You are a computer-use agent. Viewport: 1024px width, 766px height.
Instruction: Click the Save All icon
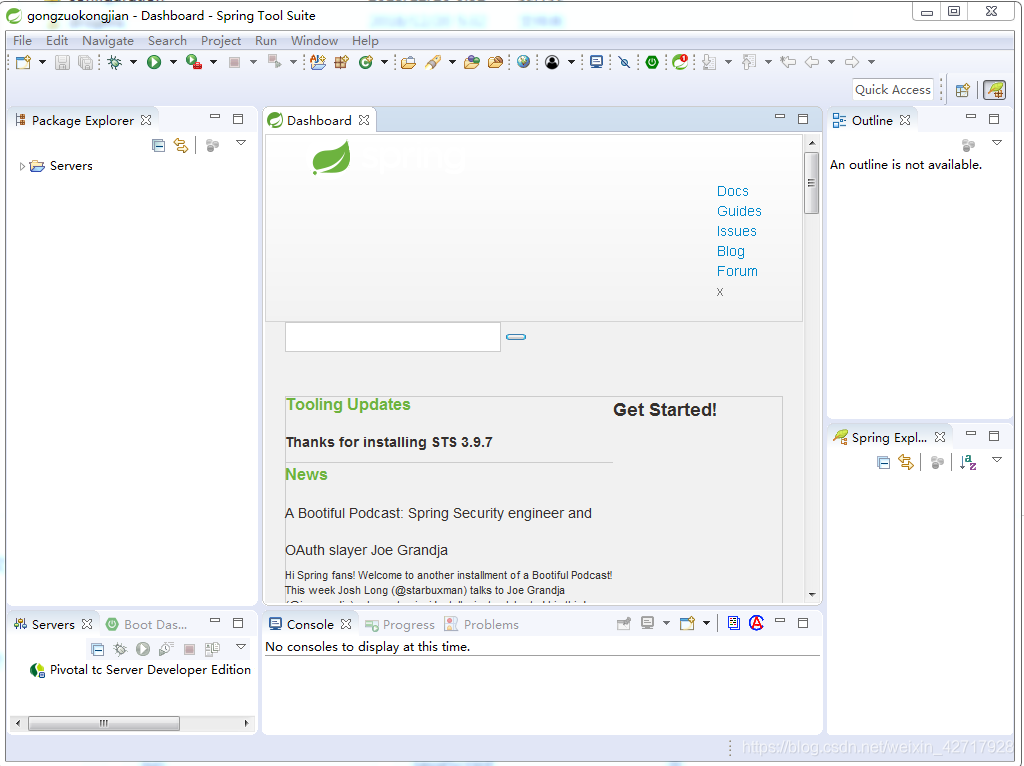[x=85, y=62]
